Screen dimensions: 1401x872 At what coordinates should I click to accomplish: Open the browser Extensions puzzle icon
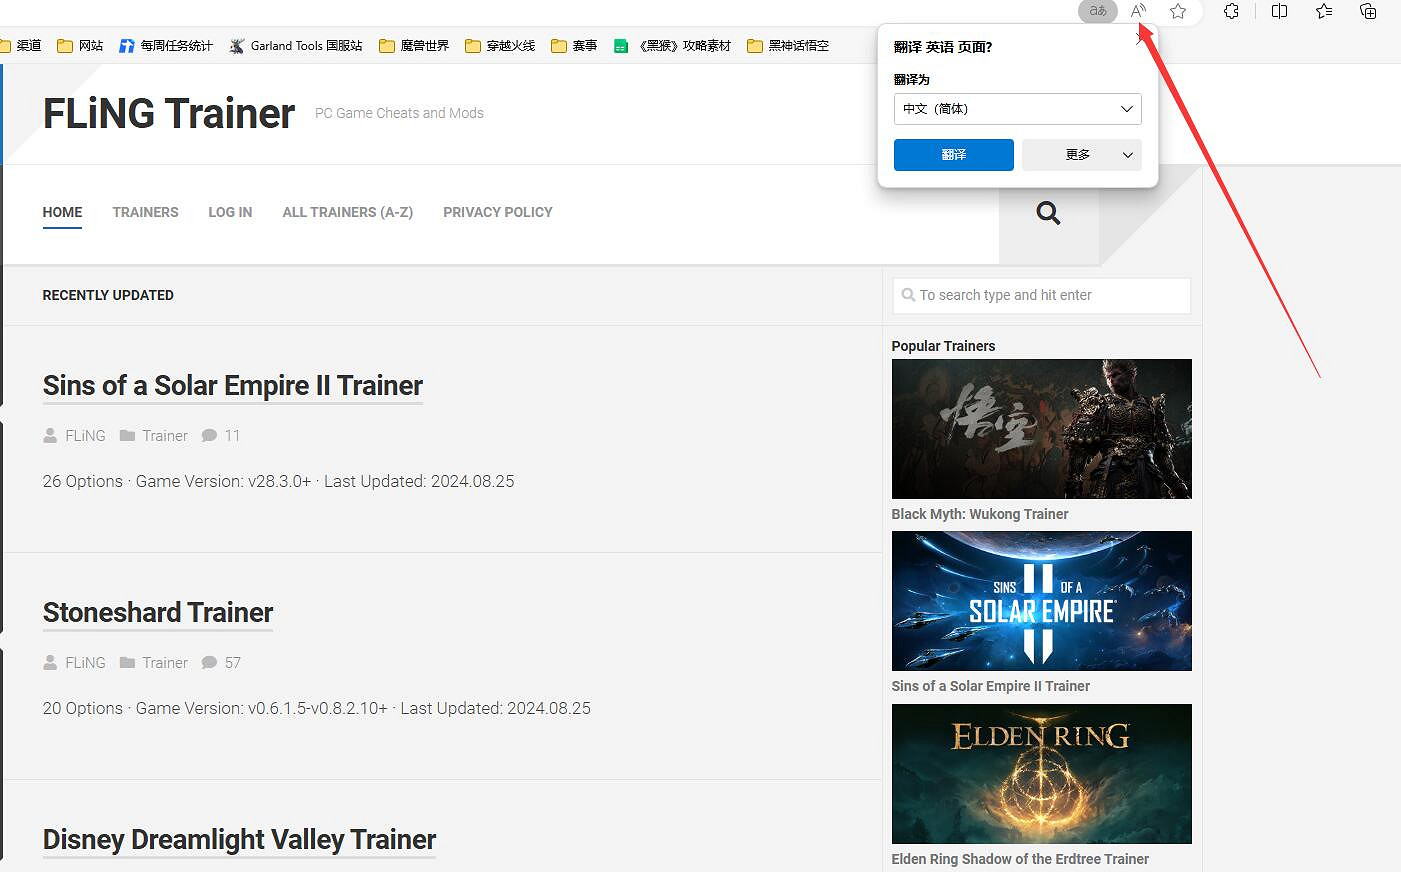(1231, 11)
